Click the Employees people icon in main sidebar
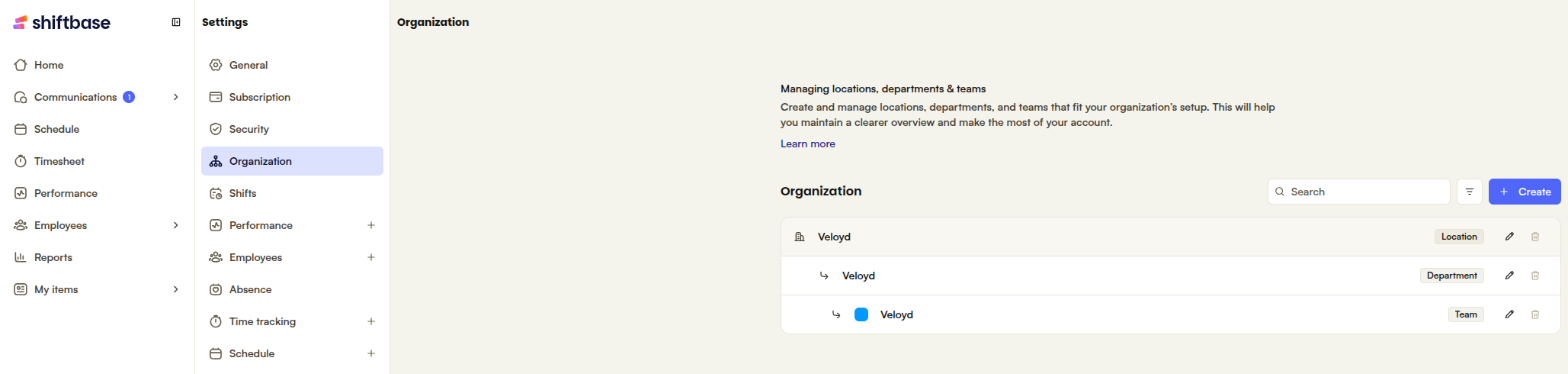Image resolution: width=1568 pixels, height=374 pixels. click(x=20, y=225)
